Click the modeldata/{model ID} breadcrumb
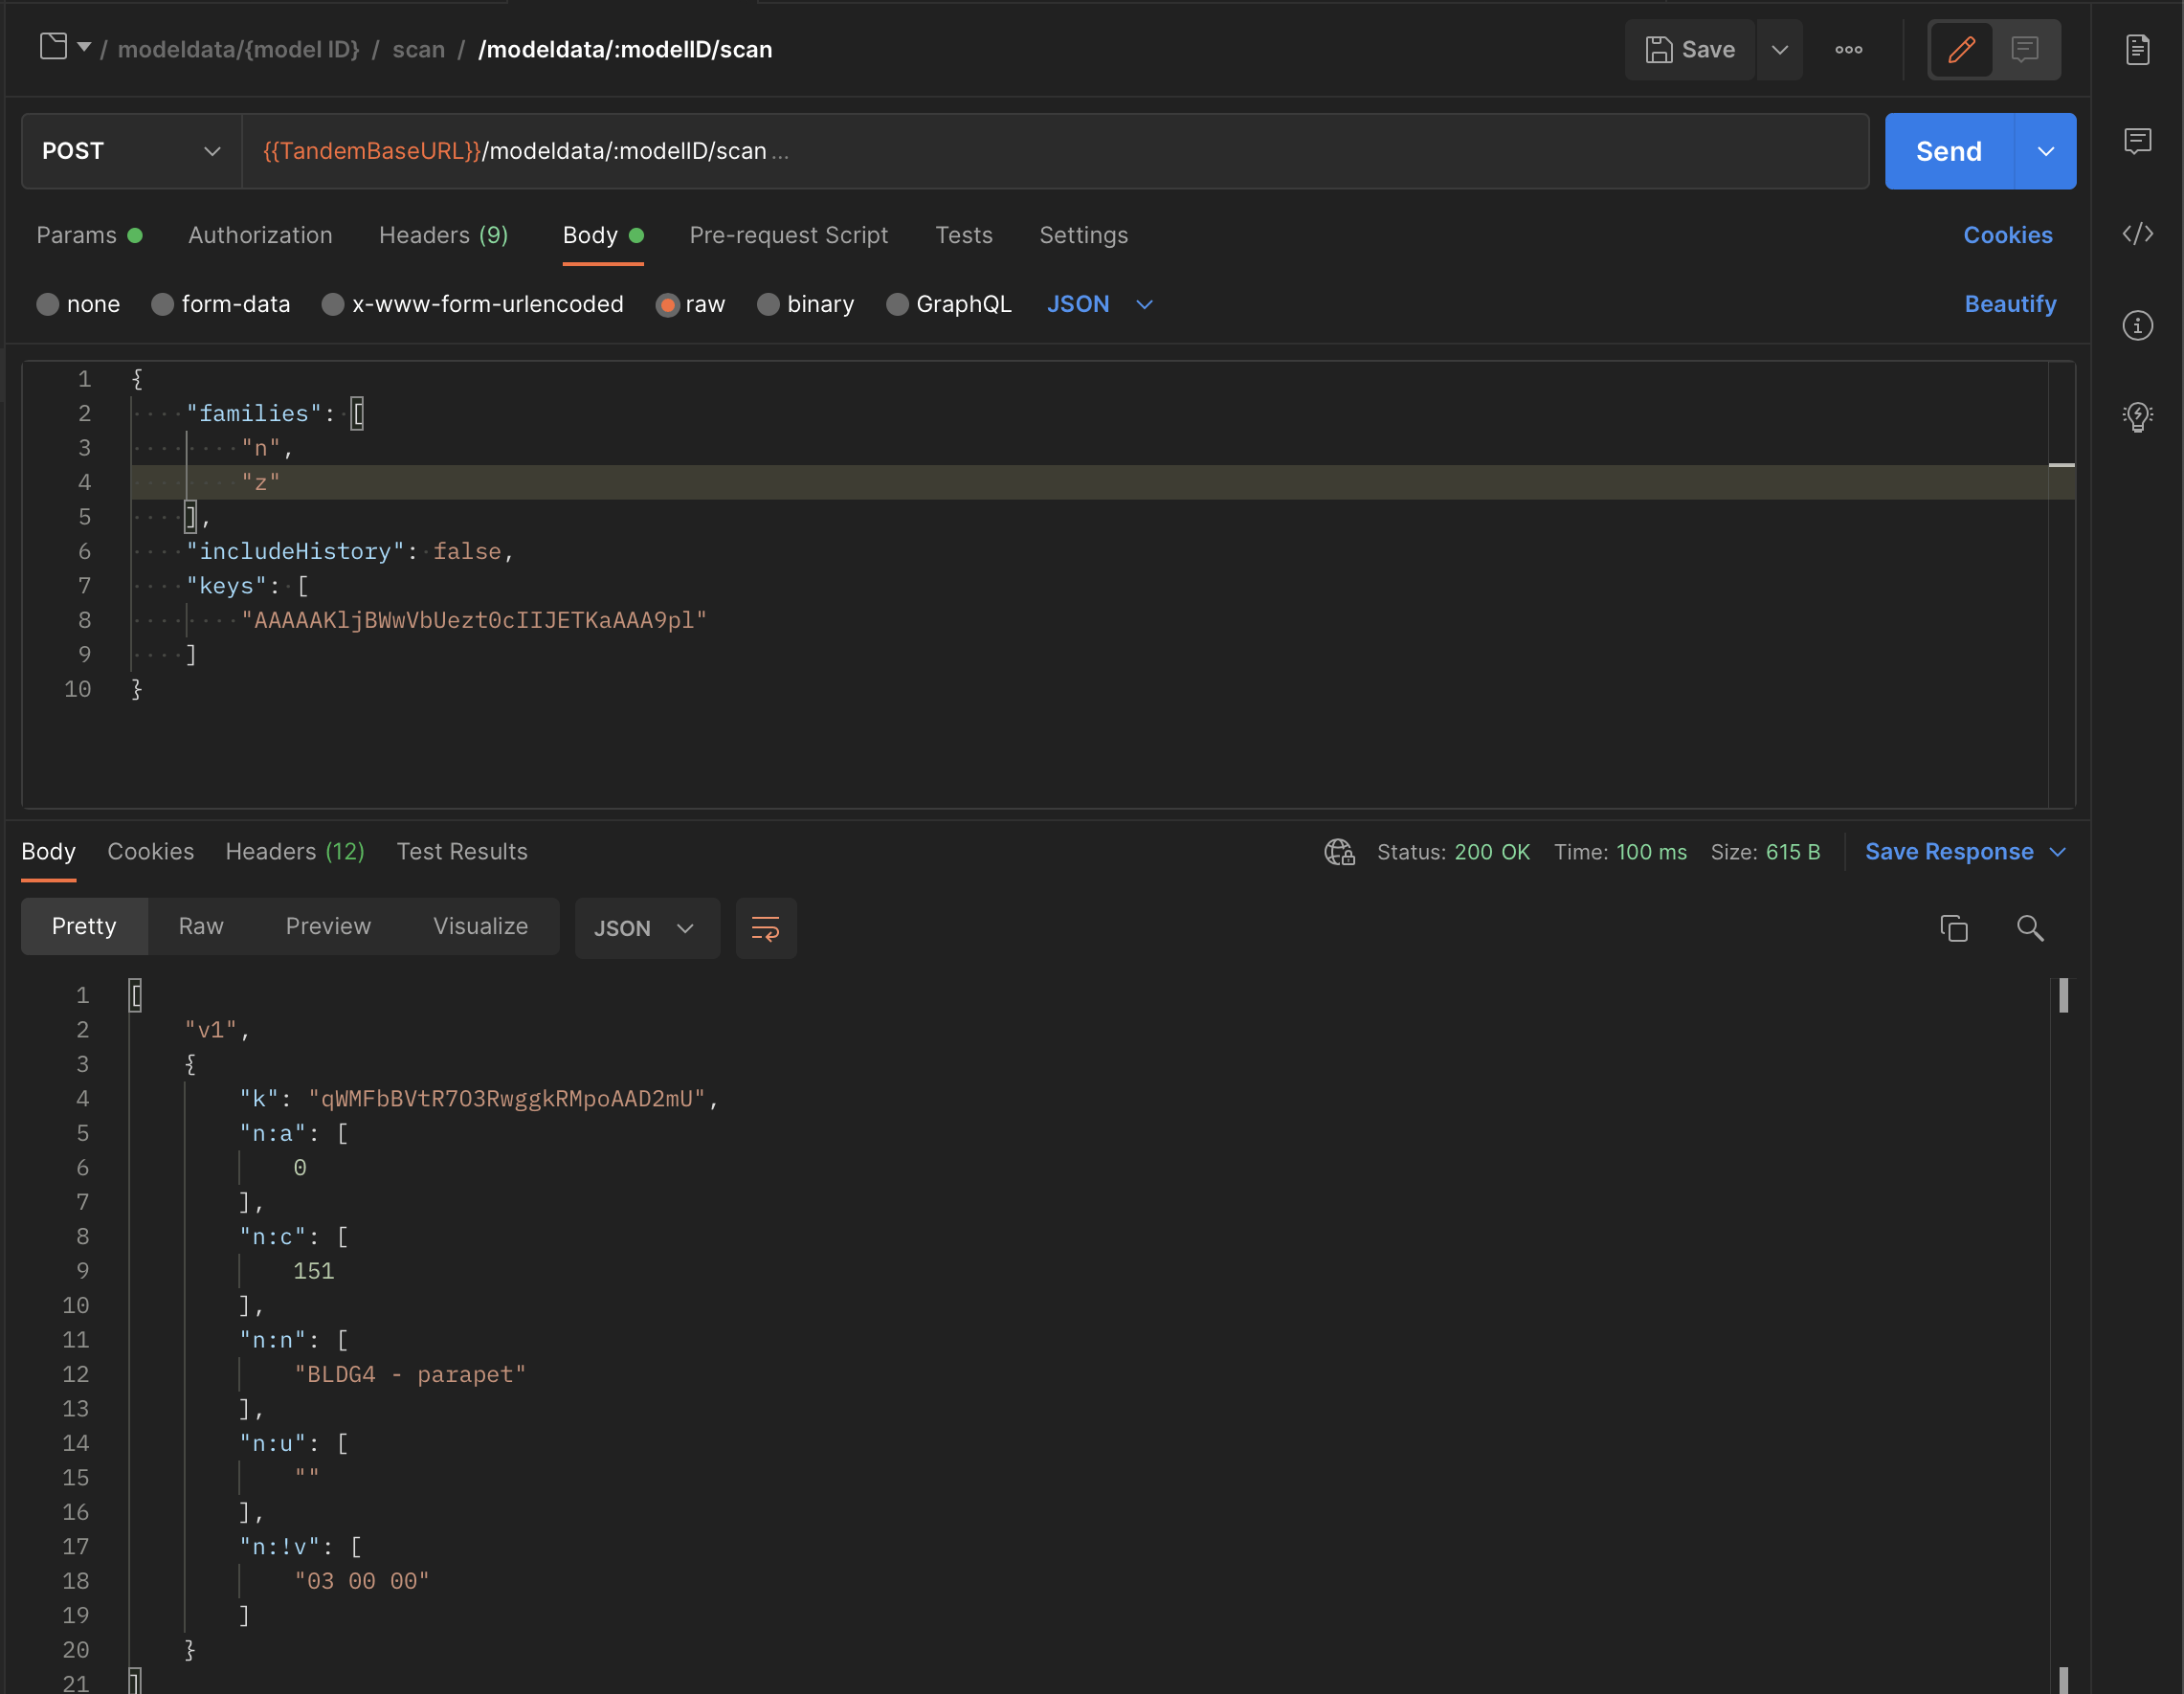This screenshot has width=2184, height=1694. point(238,49)
